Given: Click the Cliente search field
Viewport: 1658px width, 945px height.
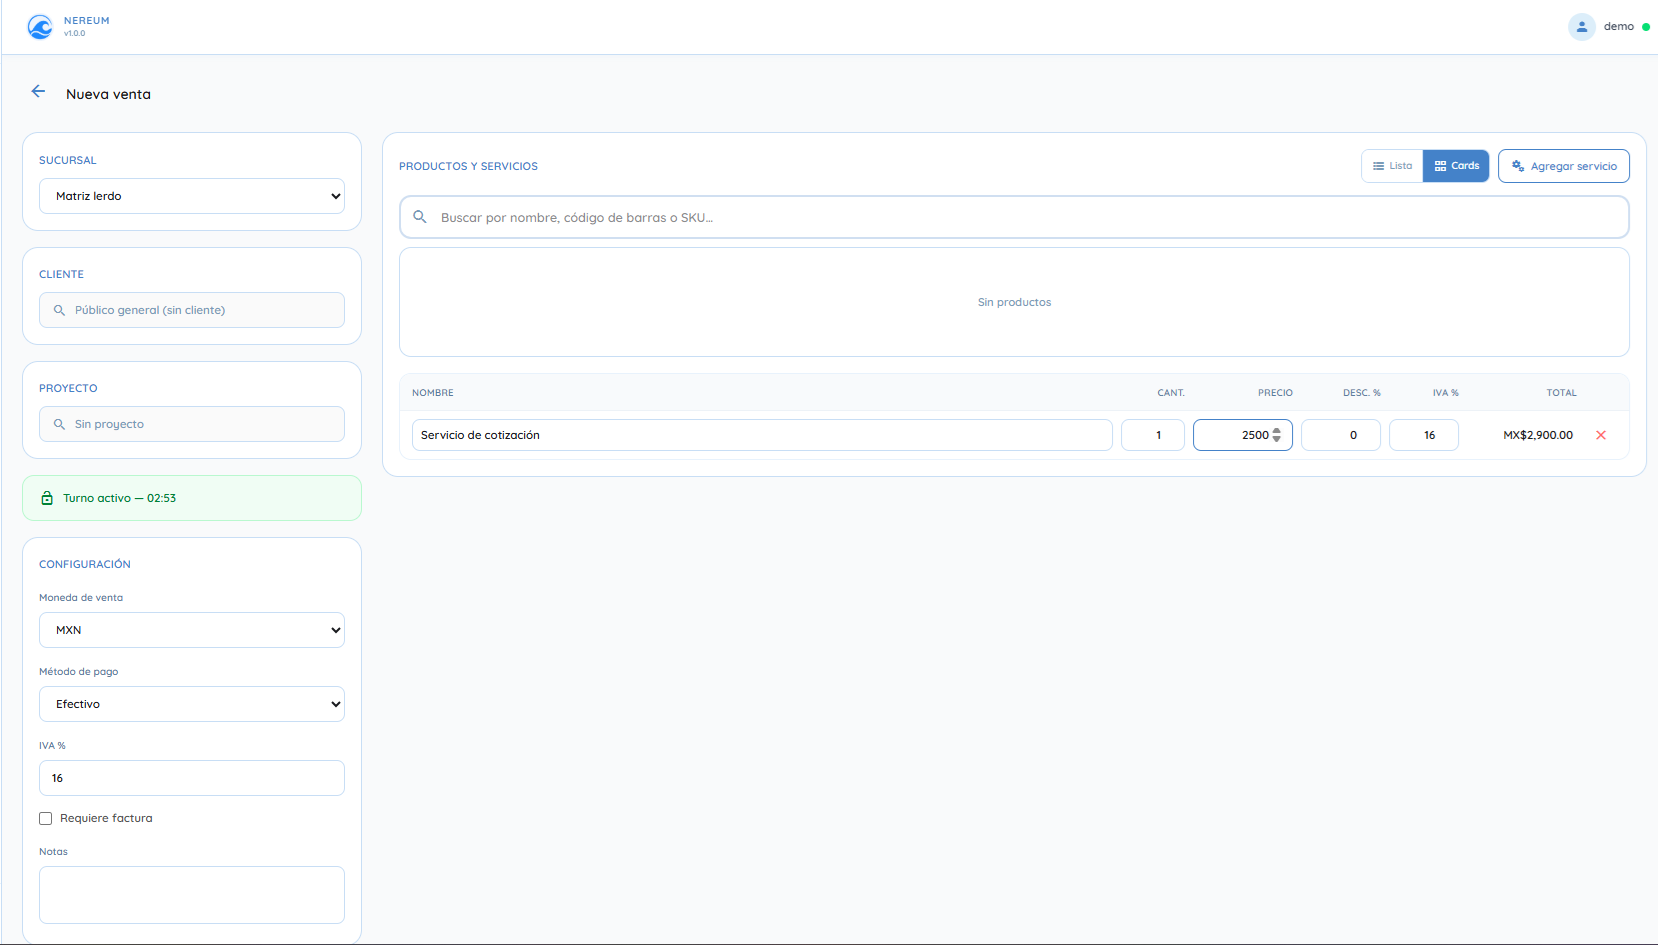Looking at the screenshot, I should (x=192, y=310).
